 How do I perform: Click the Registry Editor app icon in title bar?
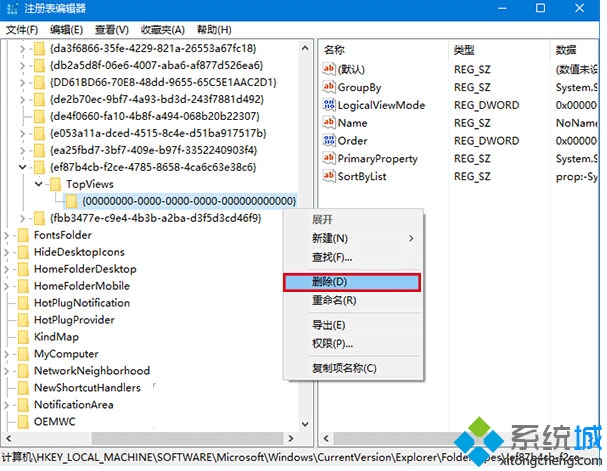13,9
